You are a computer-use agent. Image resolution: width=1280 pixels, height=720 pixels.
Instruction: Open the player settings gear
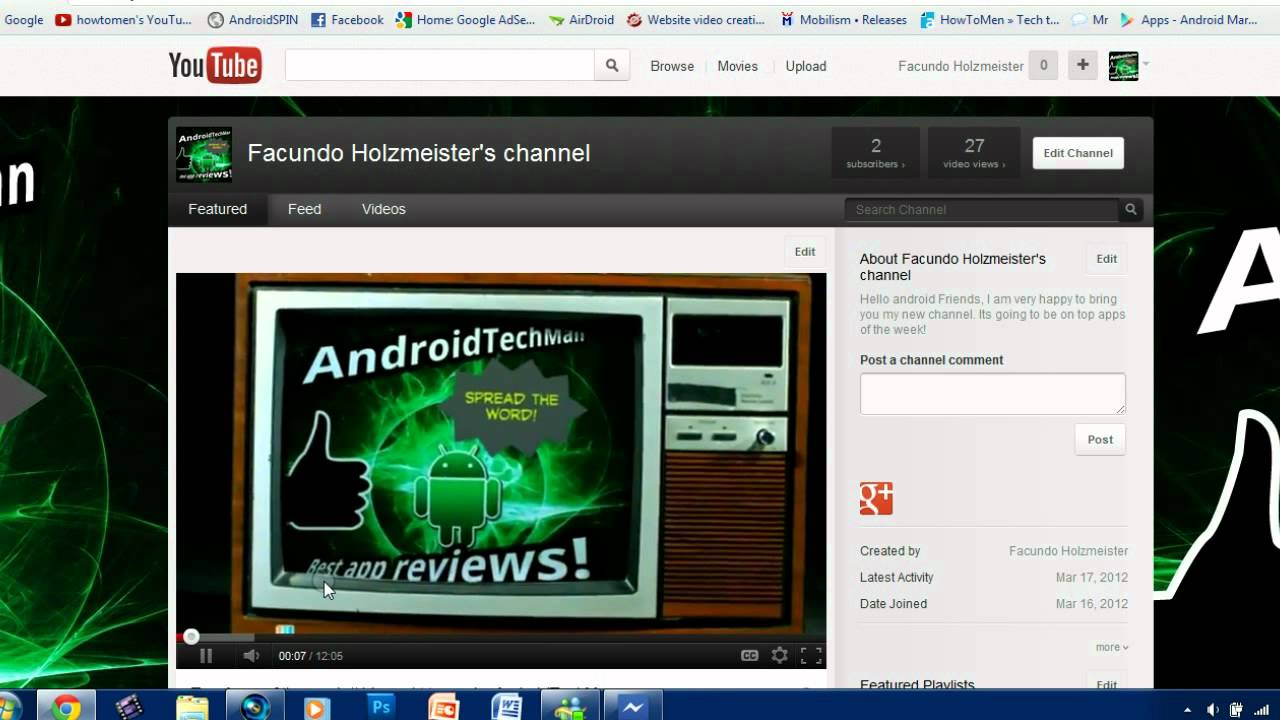coord(780,656)
